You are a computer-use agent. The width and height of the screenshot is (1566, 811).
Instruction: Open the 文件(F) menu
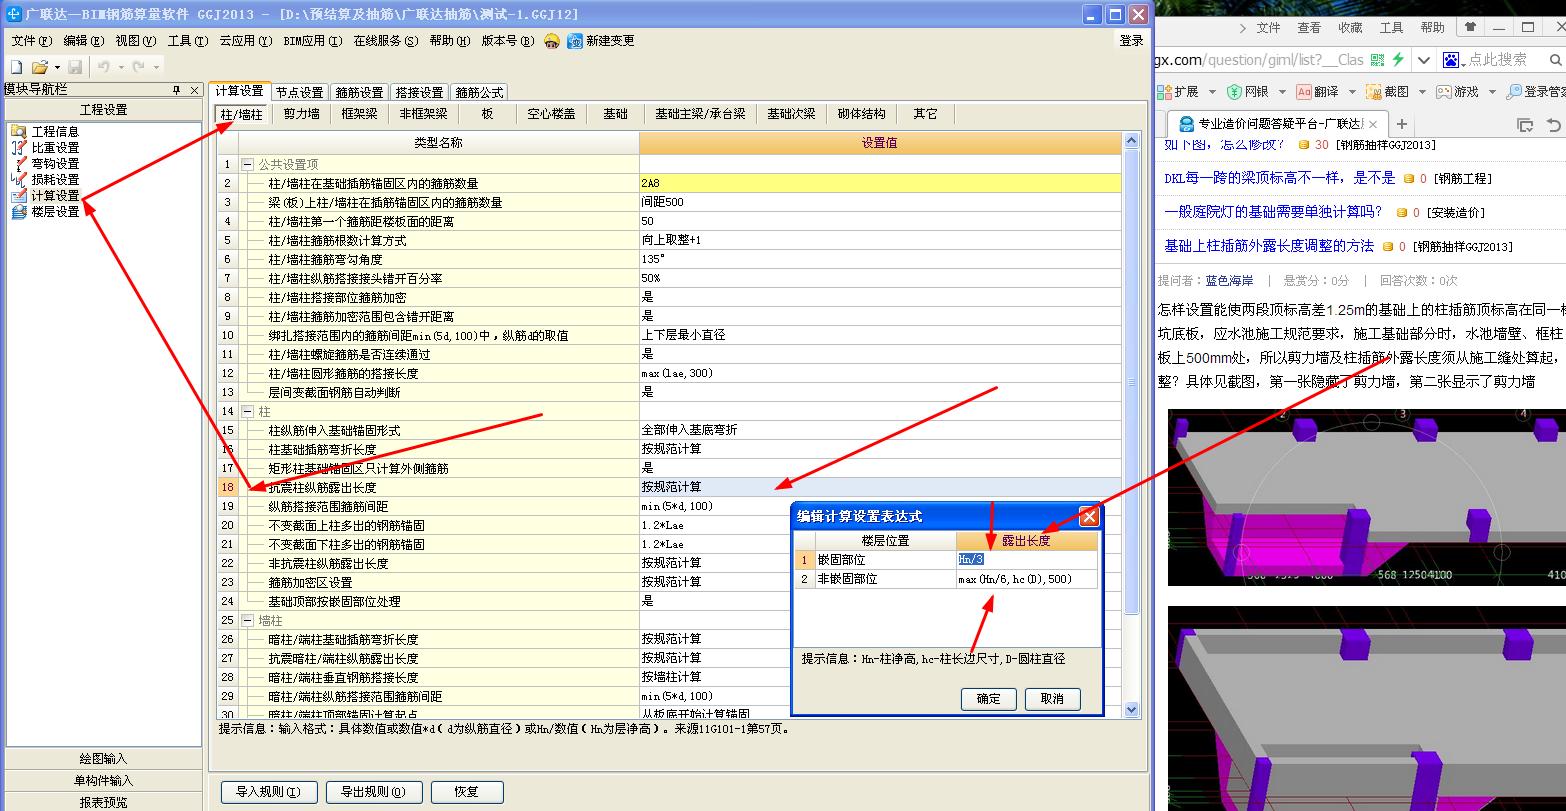coord(30,41)
